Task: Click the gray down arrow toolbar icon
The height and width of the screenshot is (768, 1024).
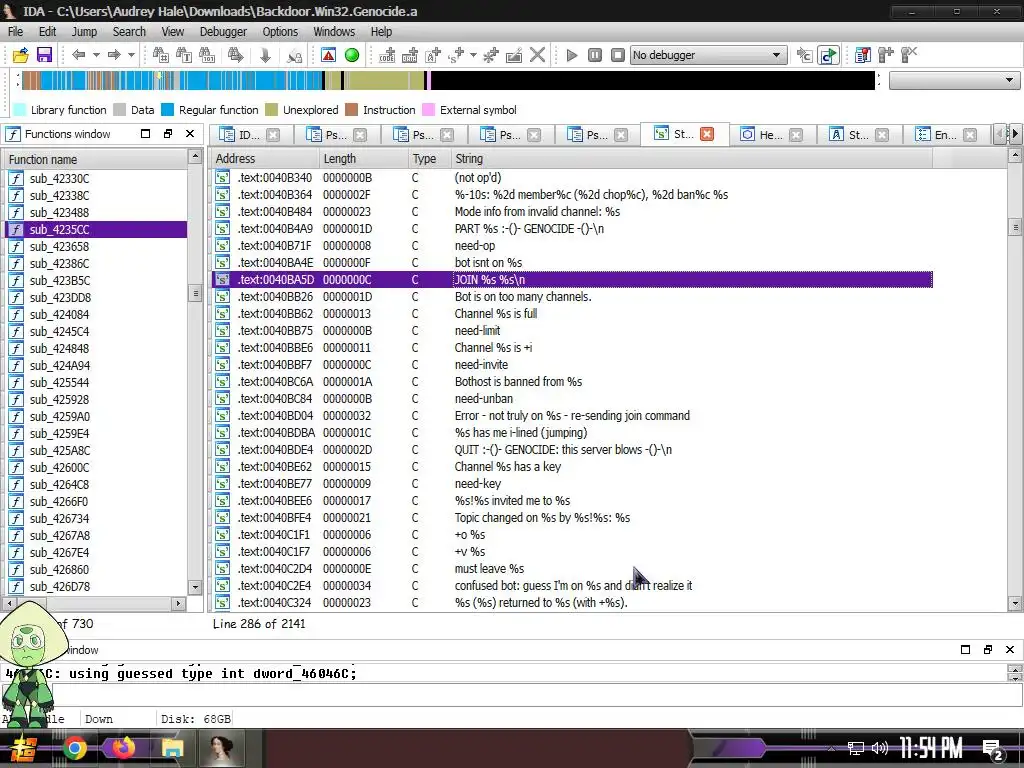Action: coord(265,56)
